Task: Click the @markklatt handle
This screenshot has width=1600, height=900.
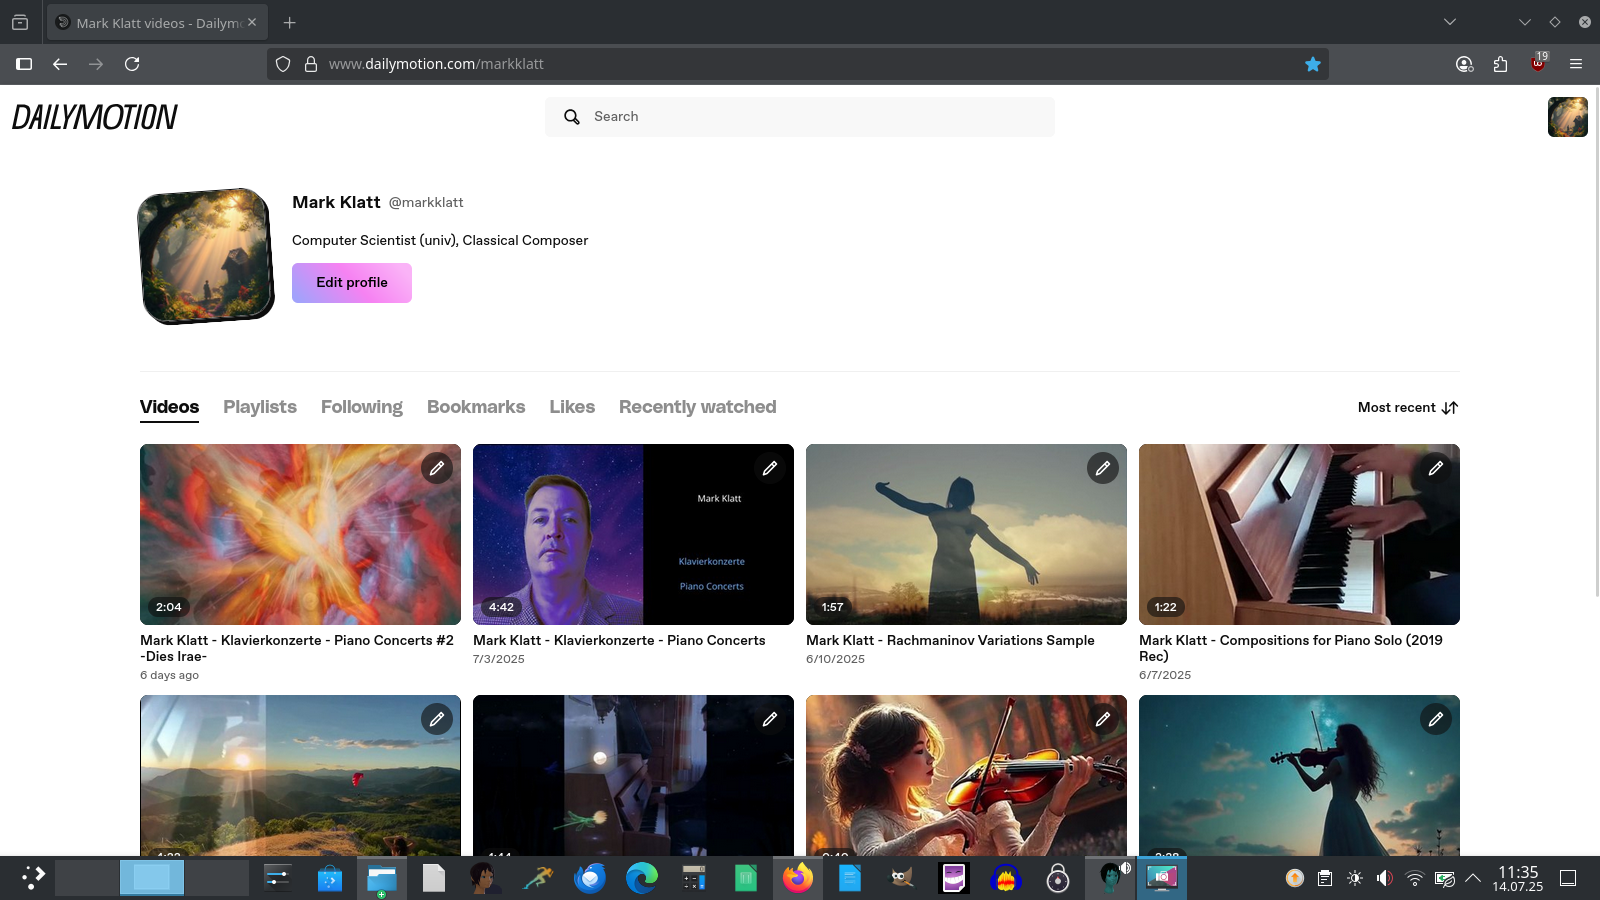Action: click(x=426, y=202)
